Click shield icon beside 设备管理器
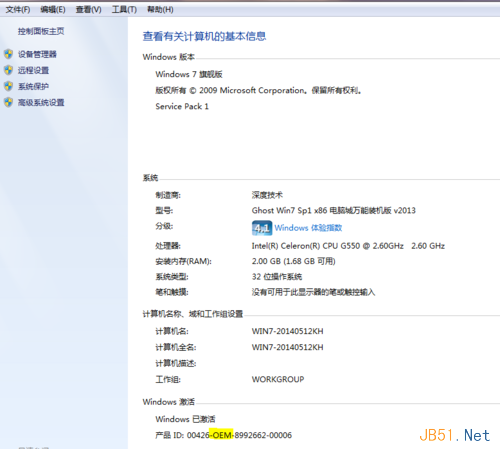The height and width of the screenshot is (449, 500). click(8, 54)
